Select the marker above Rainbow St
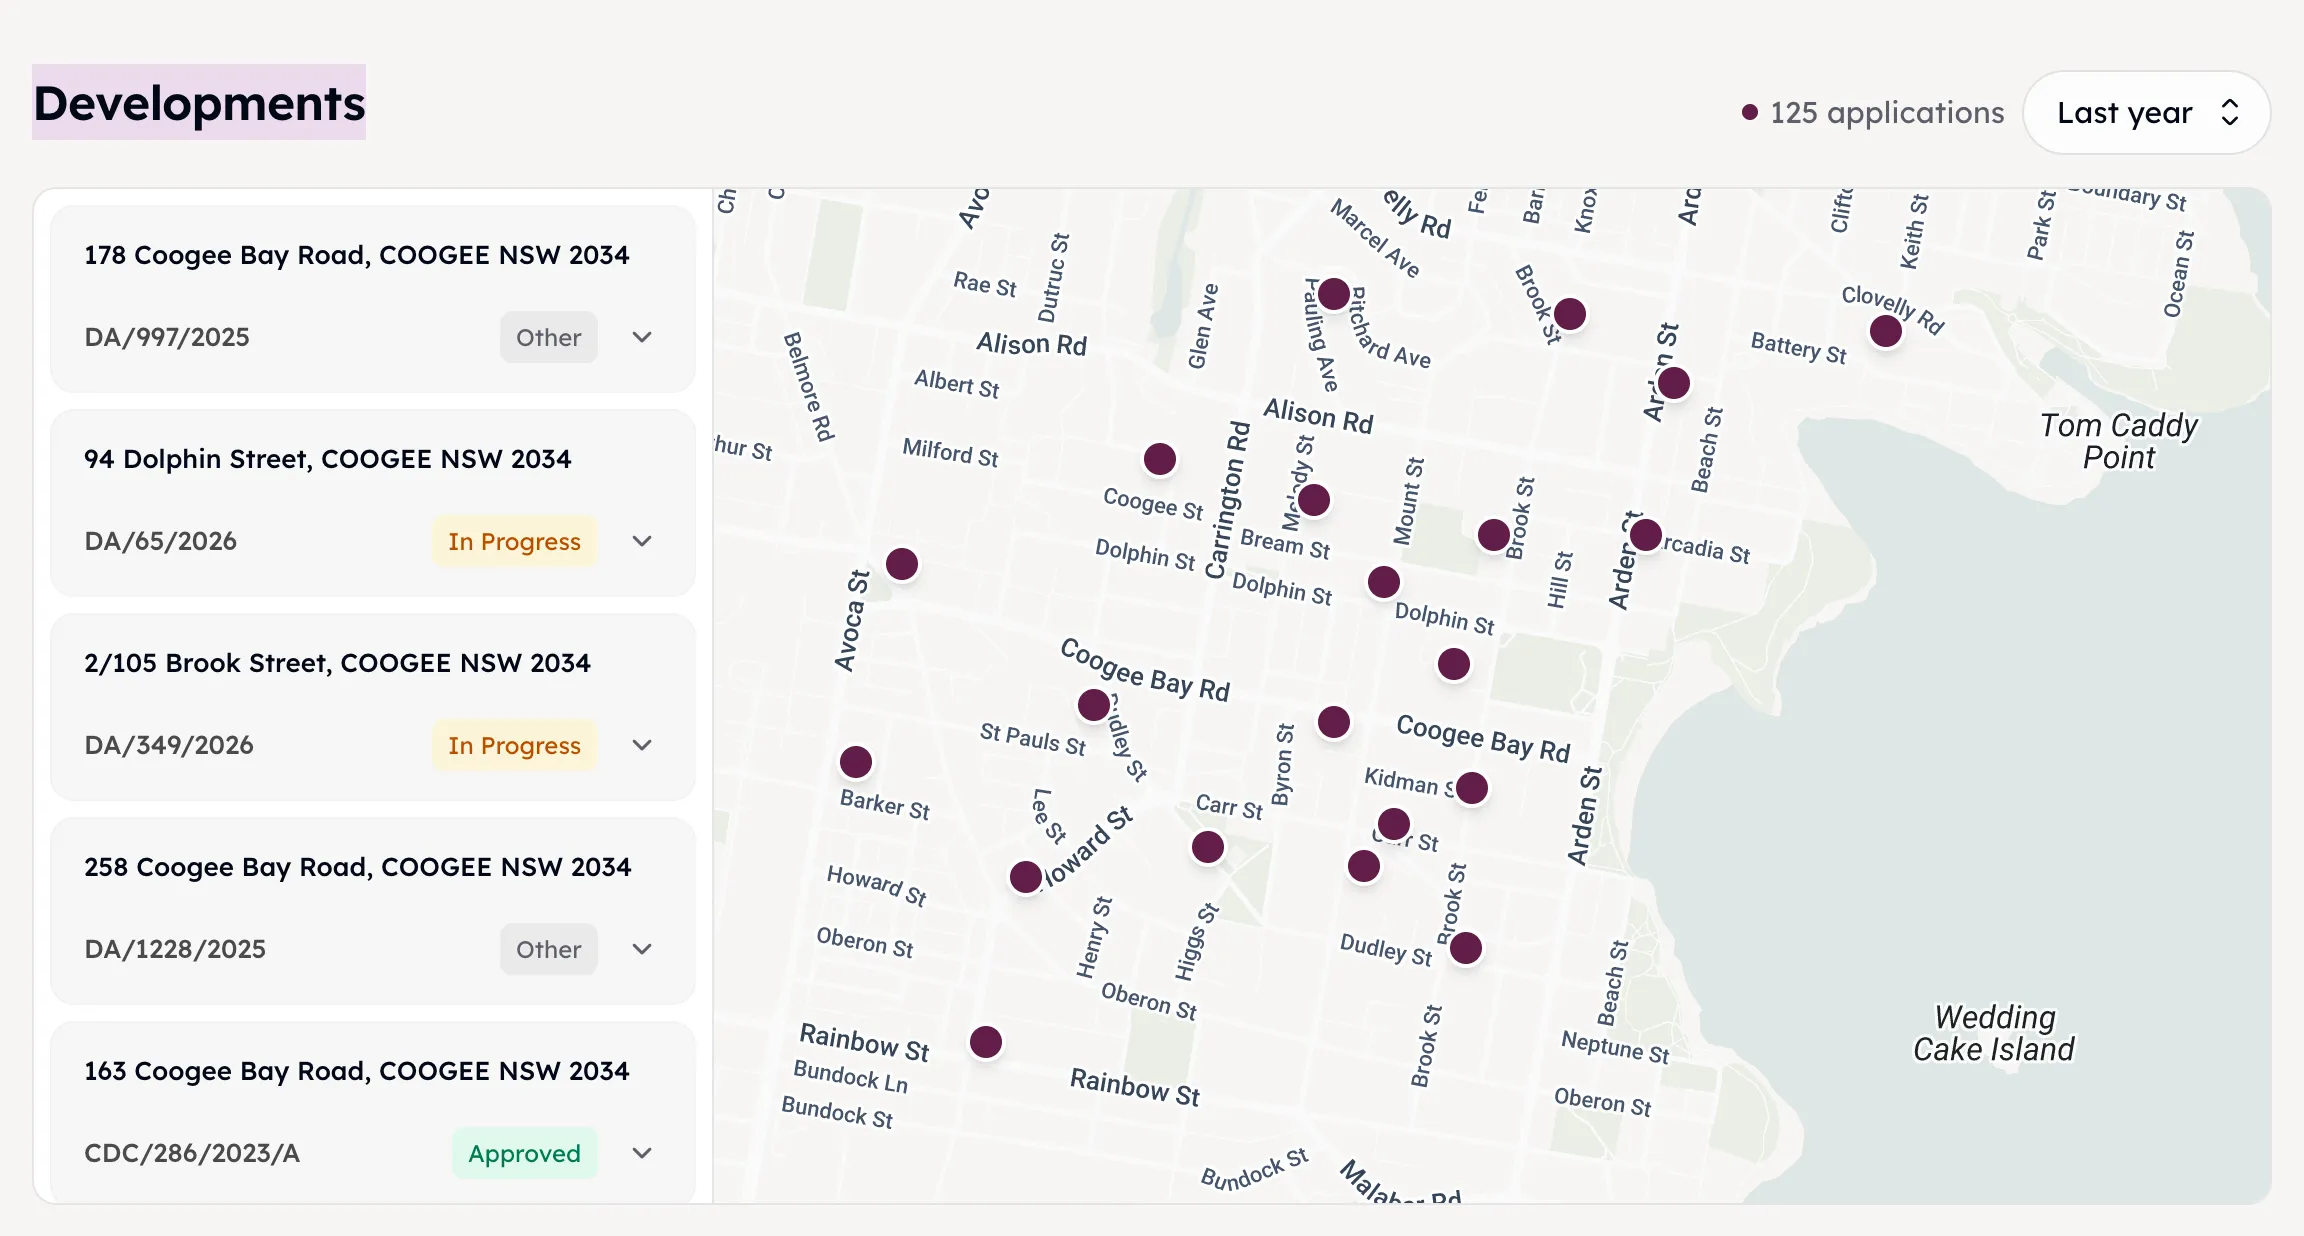 click(986, 1042)
